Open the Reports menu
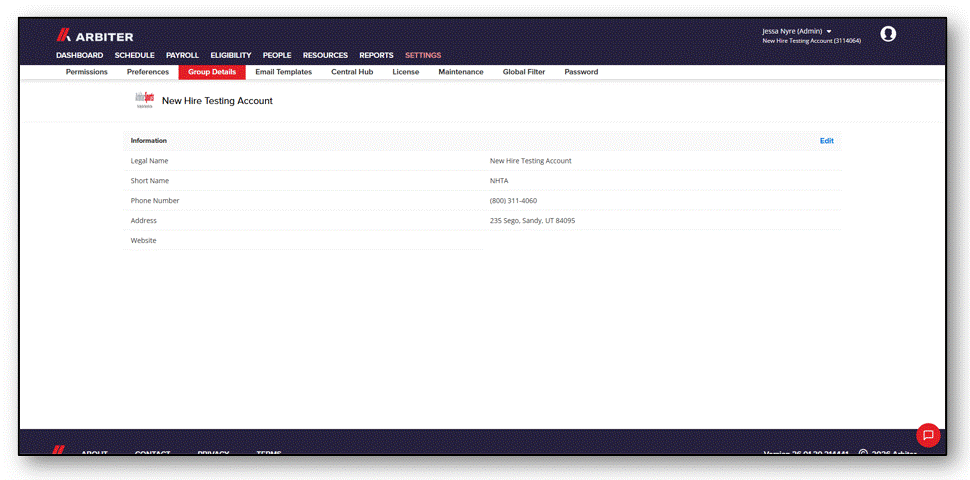 pyautogui.click(x=376, y=55)
